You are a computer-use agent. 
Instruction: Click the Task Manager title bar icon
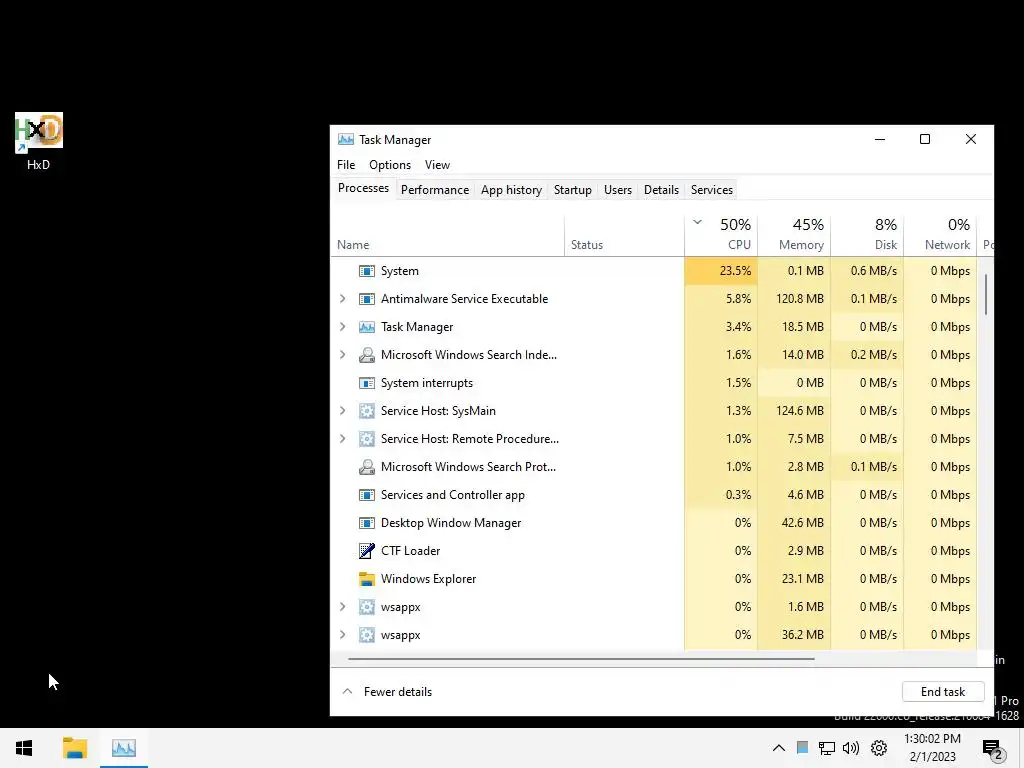pos(345,140)
